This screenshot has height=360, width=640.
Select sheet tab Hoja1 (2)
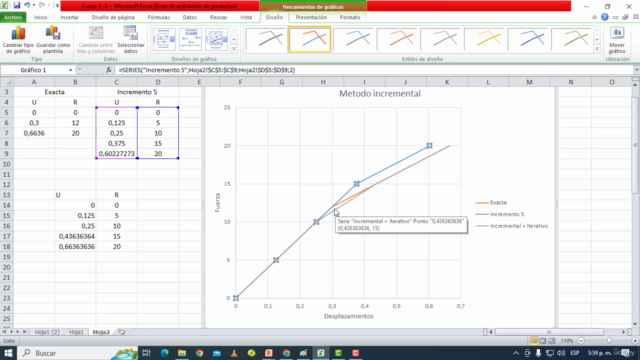point(47,332)
